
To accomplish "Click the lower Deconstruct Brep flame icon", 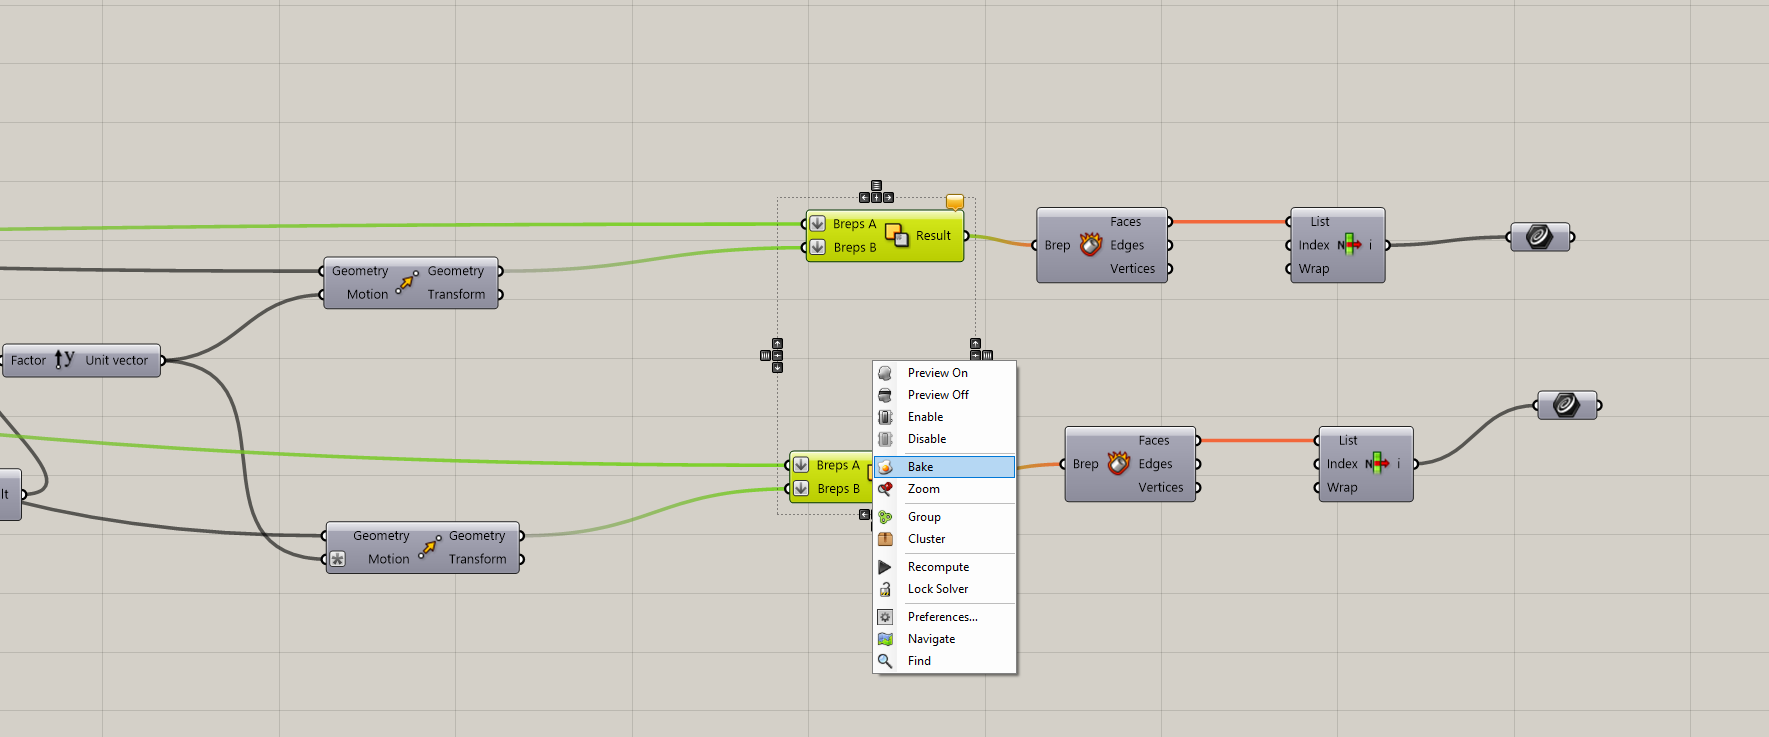I will click(1118, 464).
